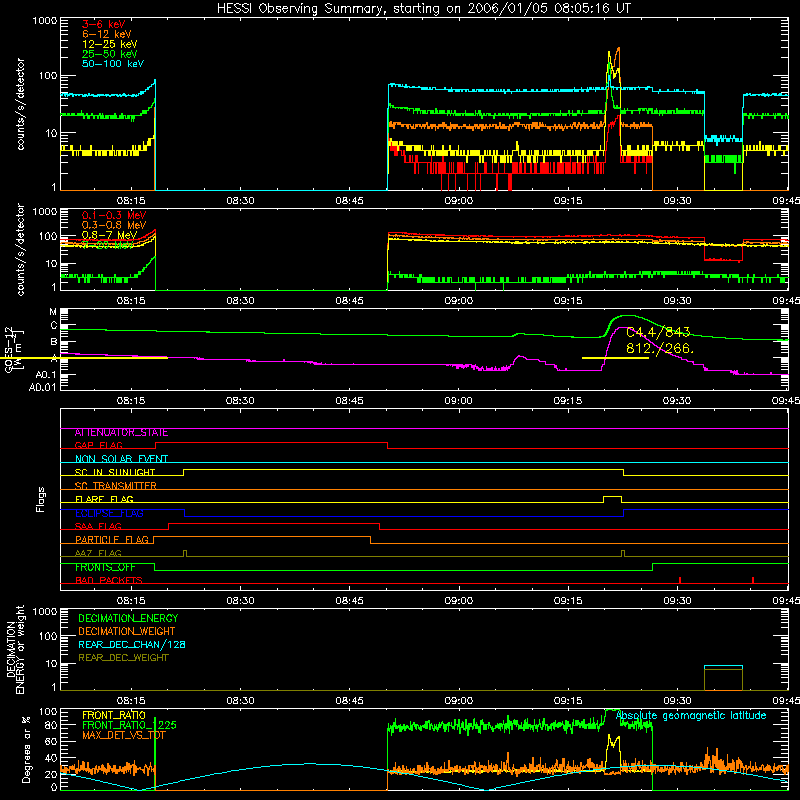Select the FRONT_RATIO_1225 legend label
The height and width of the screenshot is (800, 800).
point(129,726)
